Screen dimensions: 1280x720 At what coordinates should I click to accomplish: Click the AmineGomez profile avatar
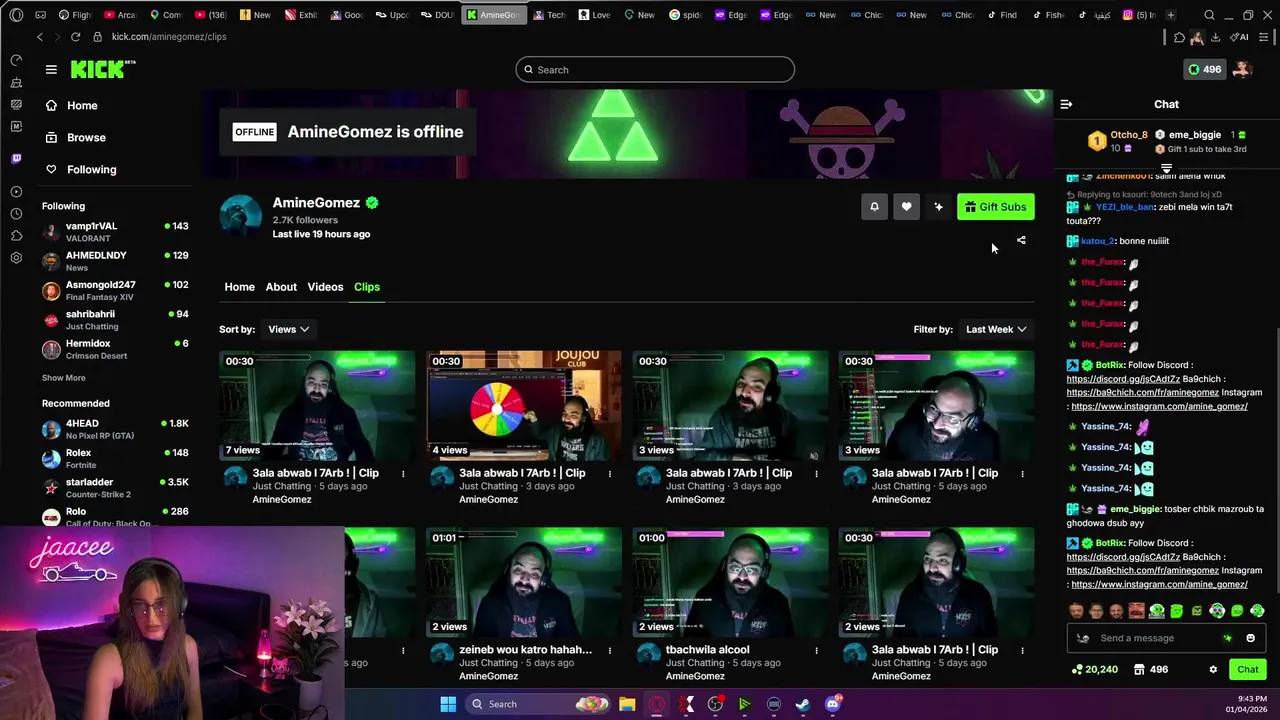[241, 217]
